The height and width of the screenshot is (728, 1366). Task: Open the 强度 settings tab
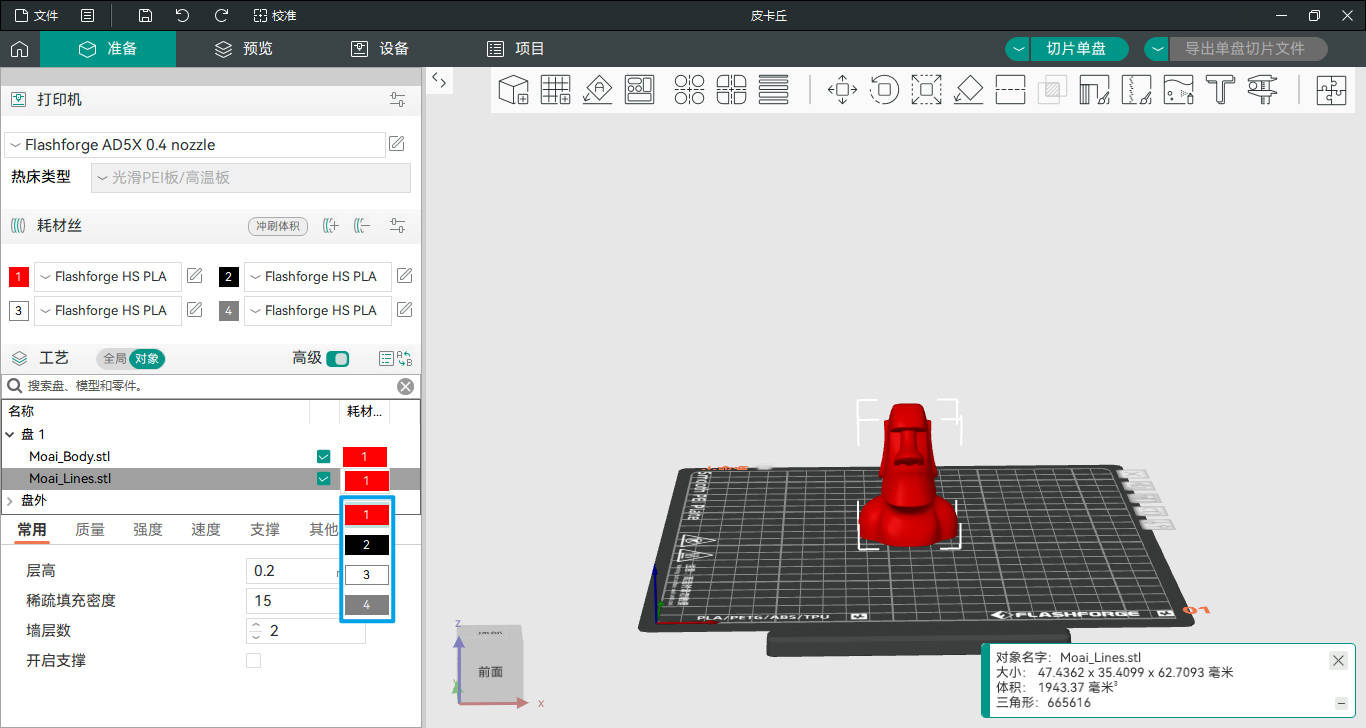tap(148, 529)
